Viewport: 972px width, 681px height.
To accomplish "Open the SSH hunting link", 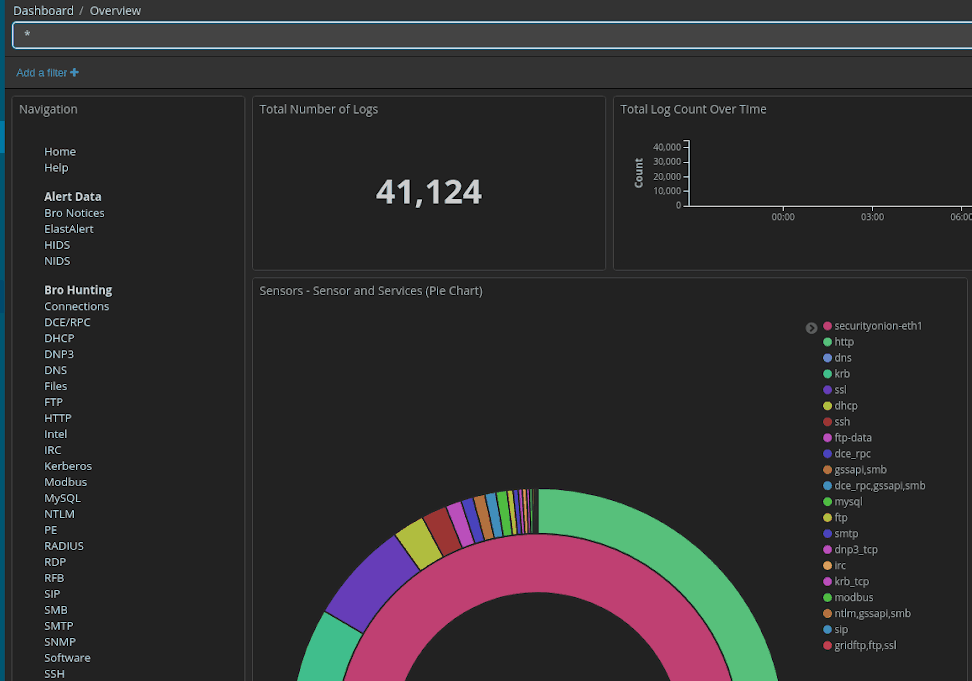I will tap(55, 674).
